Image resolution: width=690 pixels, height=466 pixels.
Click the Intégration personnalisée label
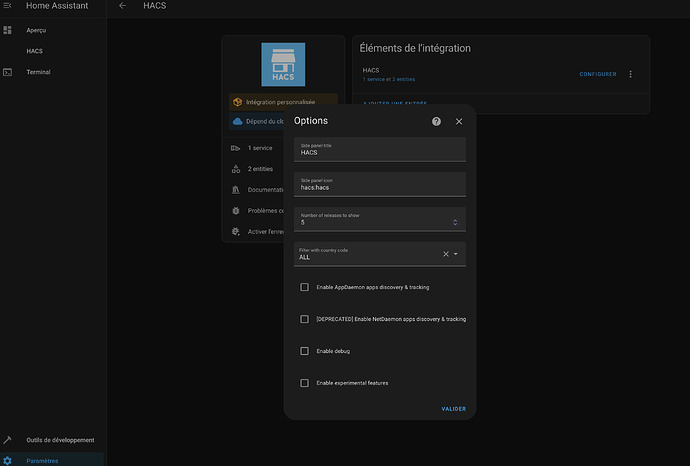coord(280,102)
